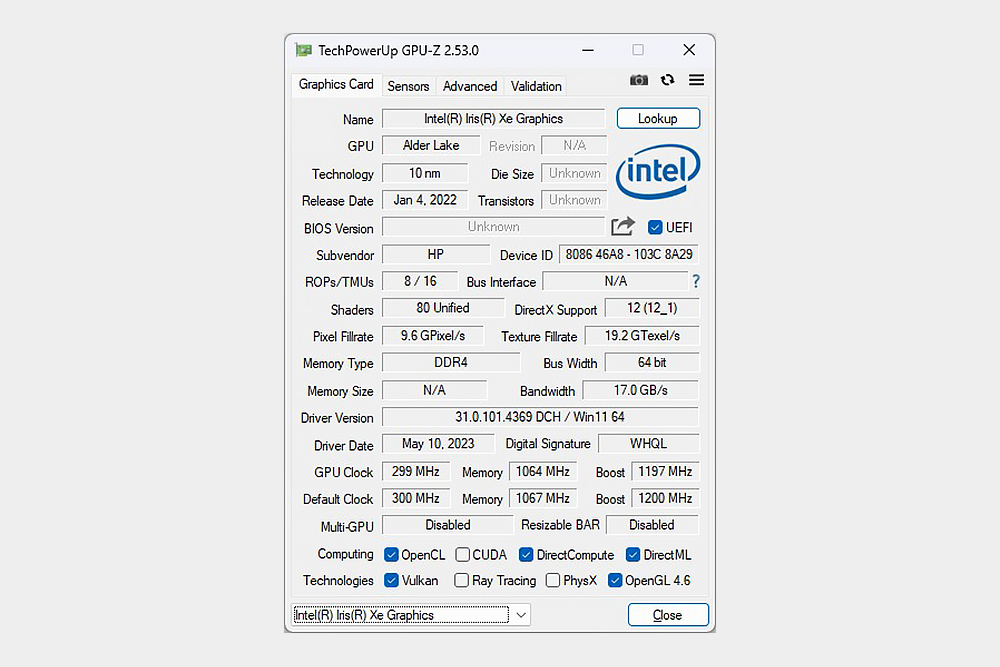Viewport: 1000px width, 667px height.
Task: Click the Lookup button
Action: (658, 119)
